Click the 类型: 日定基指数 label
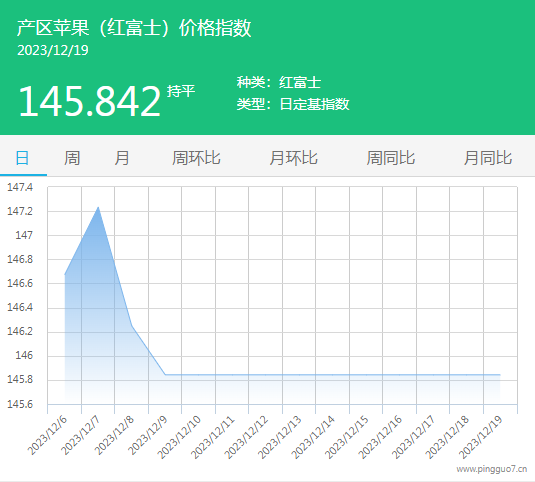This screenshot has height=482, width=535. tap(293, 104)
